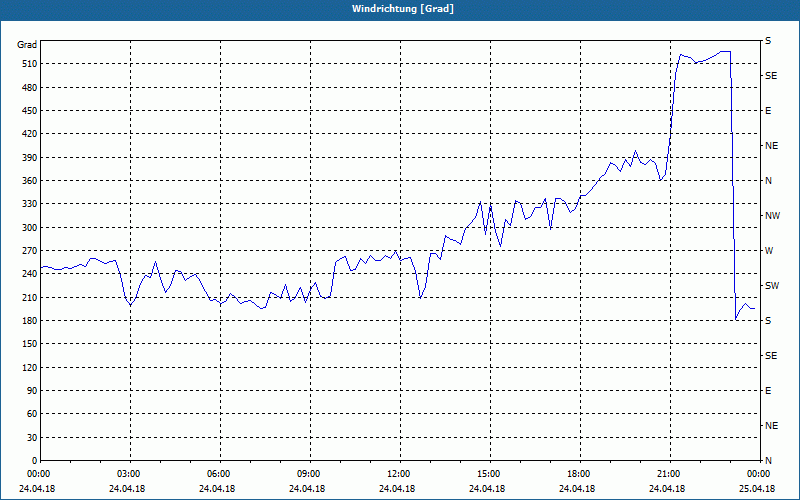This screenshot has height=500, width=800.
Task: Click the chart title 'Windrichtung [Grad]'
Action: [403, 9]
